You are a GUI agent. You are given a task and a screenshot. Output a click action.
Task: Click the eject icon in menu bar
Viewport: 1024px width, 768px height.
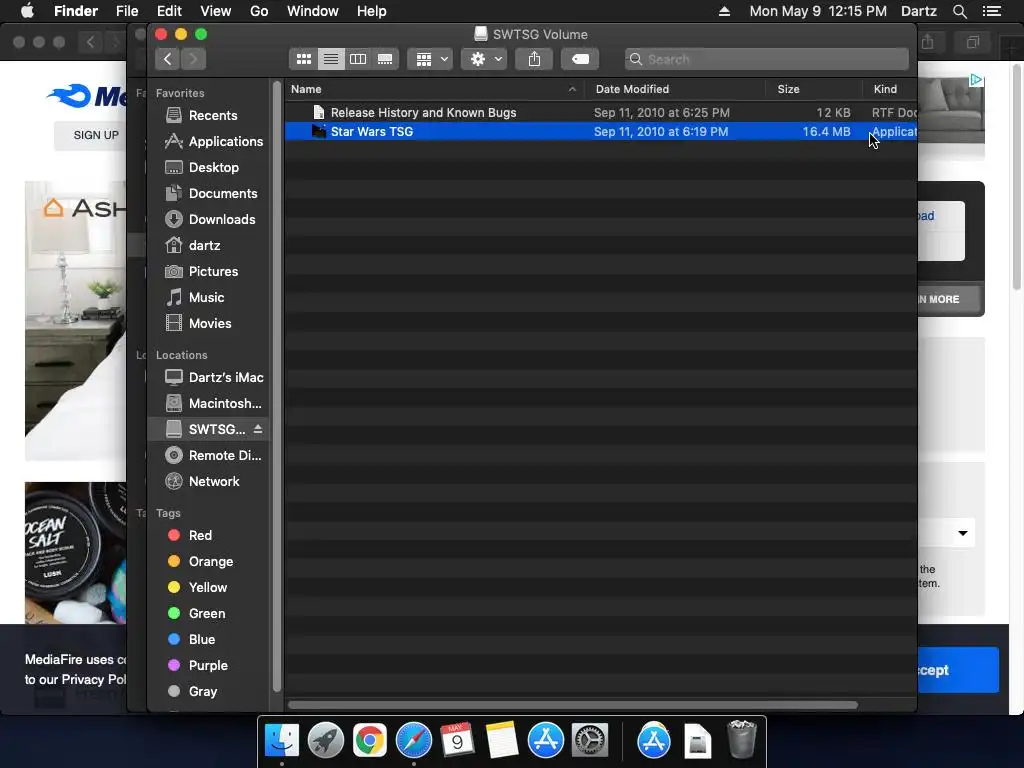tap(724, 11)
